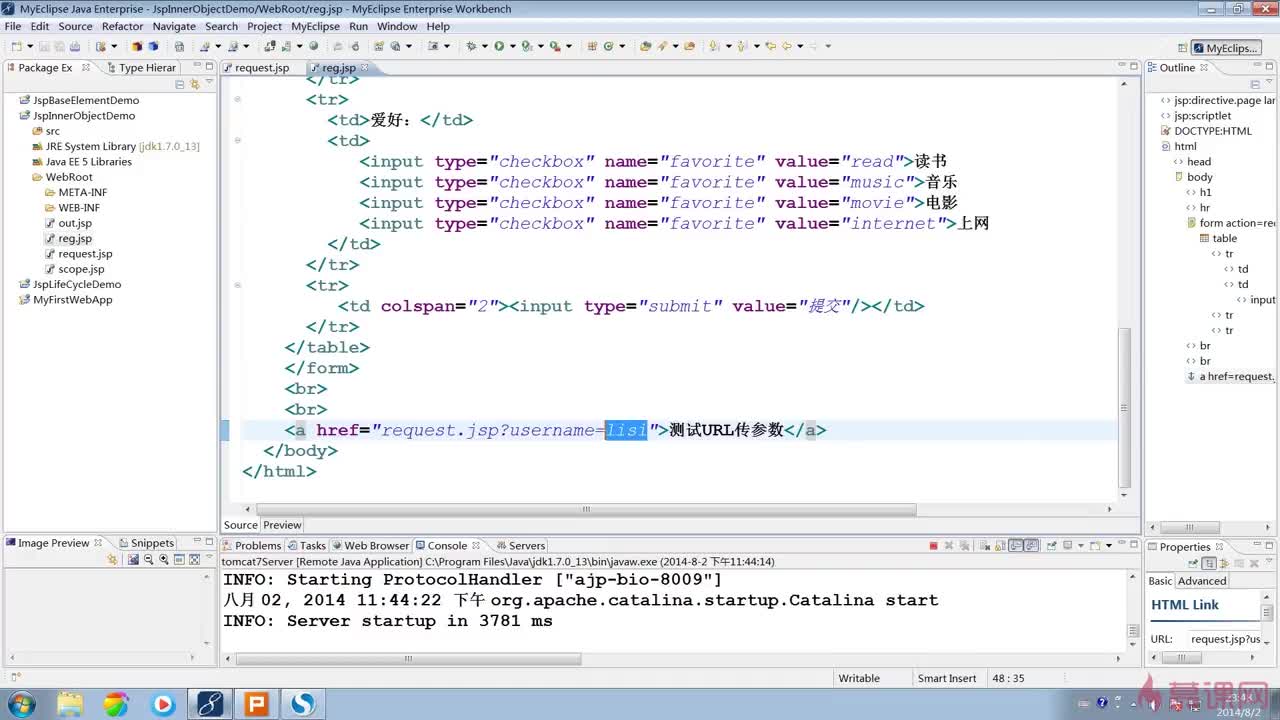Toggle console Scroll Lock
The width and height of the screenshot is (1280, 720).
1000,546
